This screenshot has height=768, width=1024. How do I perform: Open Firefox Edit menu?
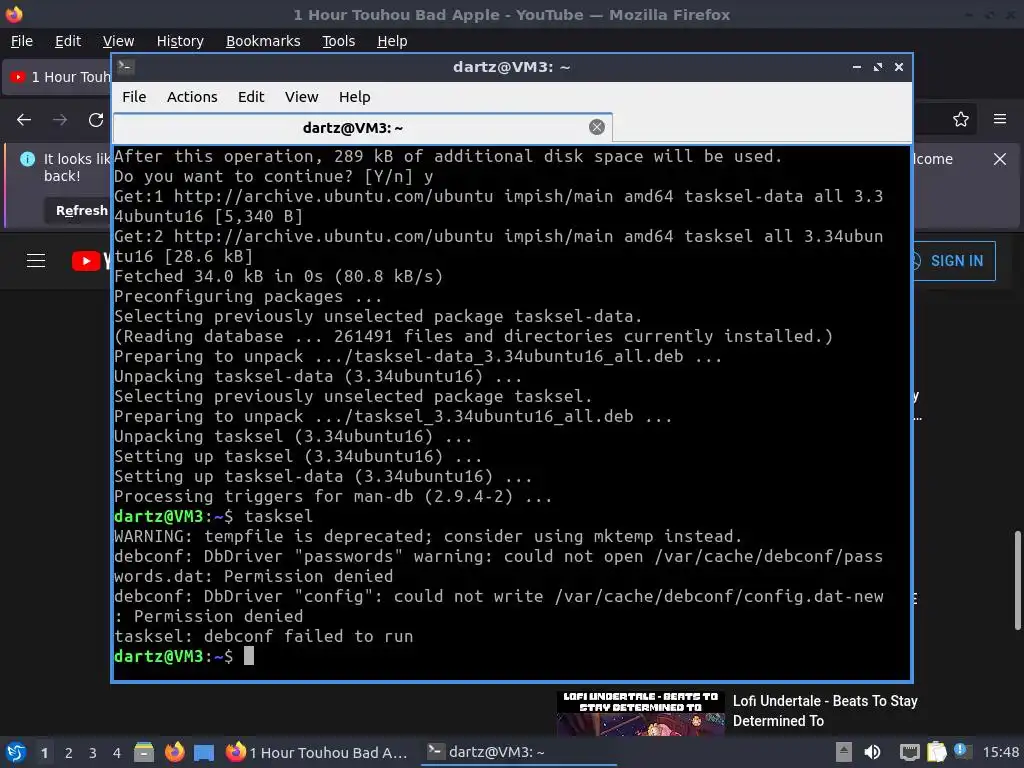68,41
